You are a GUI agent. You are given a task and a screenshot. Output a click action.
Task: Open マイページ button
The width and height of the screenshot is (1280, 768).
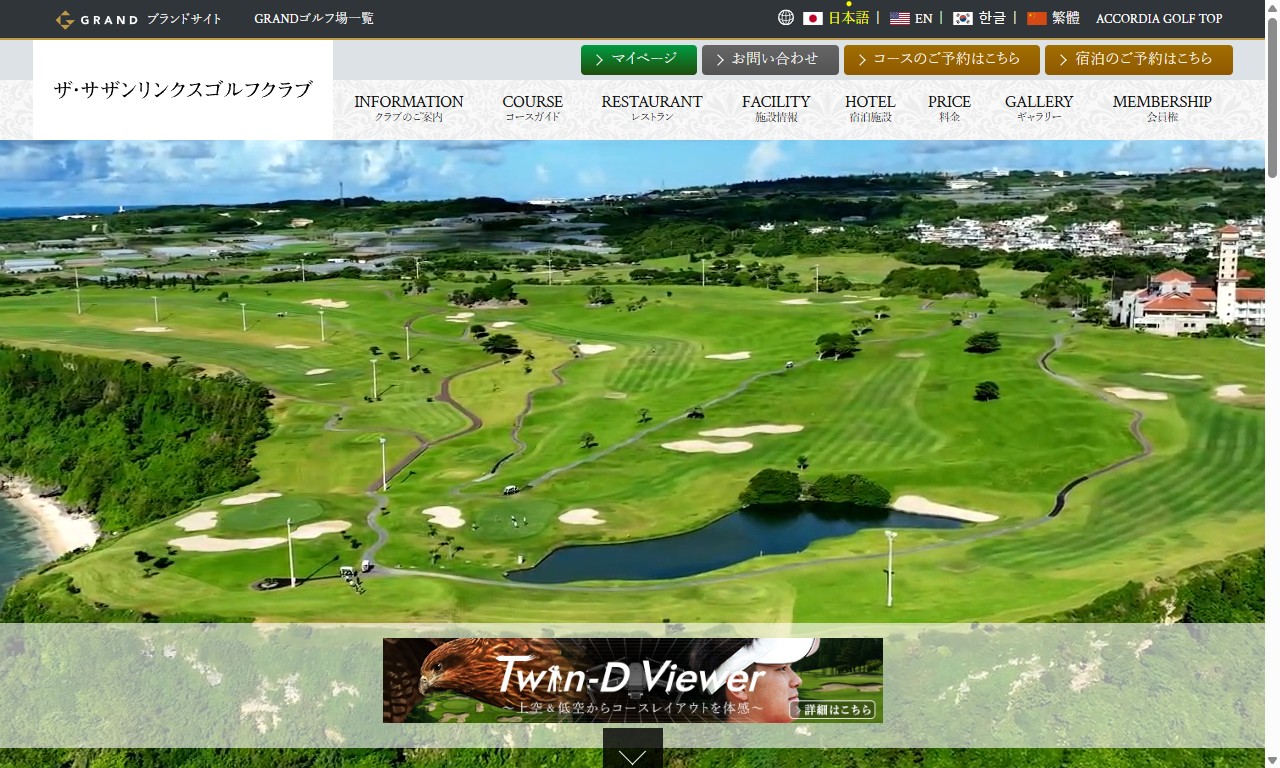[639, 60]
